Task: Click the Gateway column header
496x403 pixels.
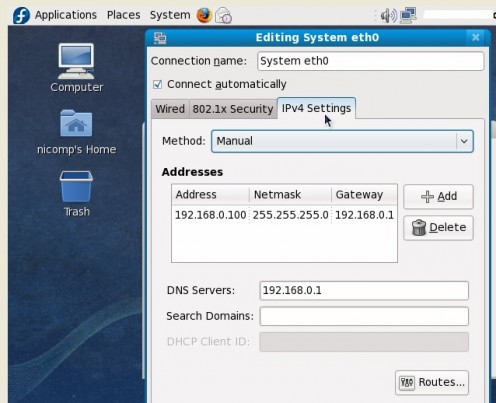Action: 364,195
